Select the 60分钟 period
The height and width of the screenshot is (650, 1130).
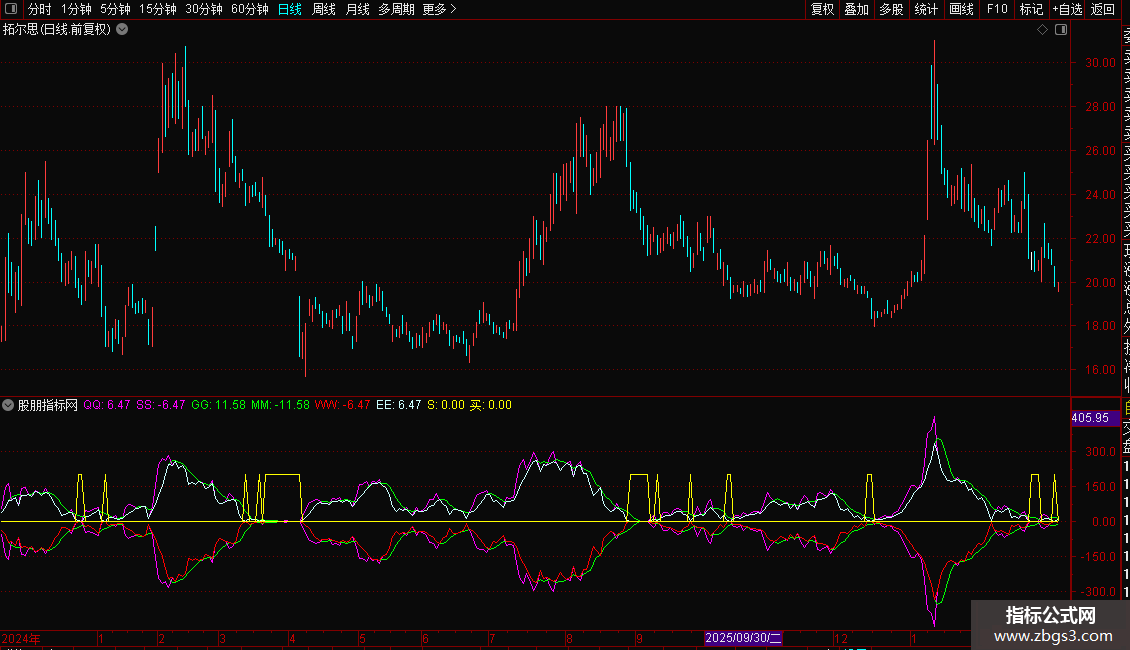[249, 9]
